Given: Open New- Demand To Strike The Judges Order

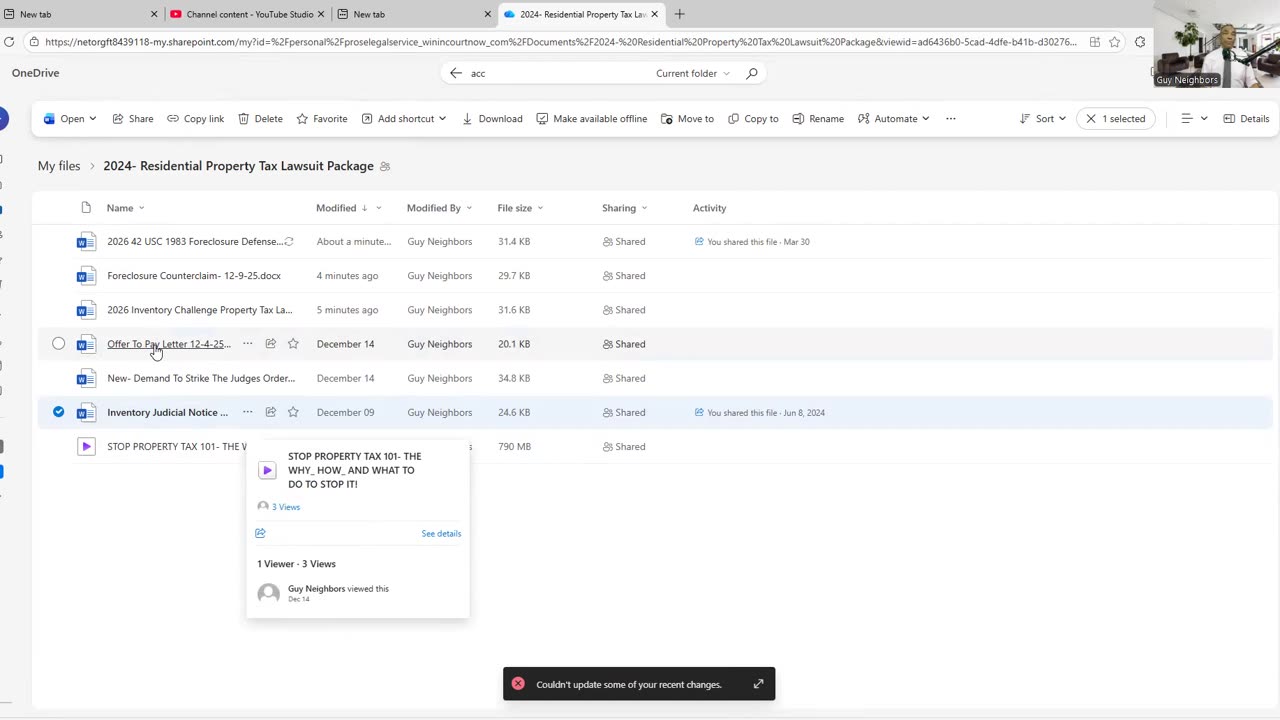Looking at the screenshot, I should 201,378.
